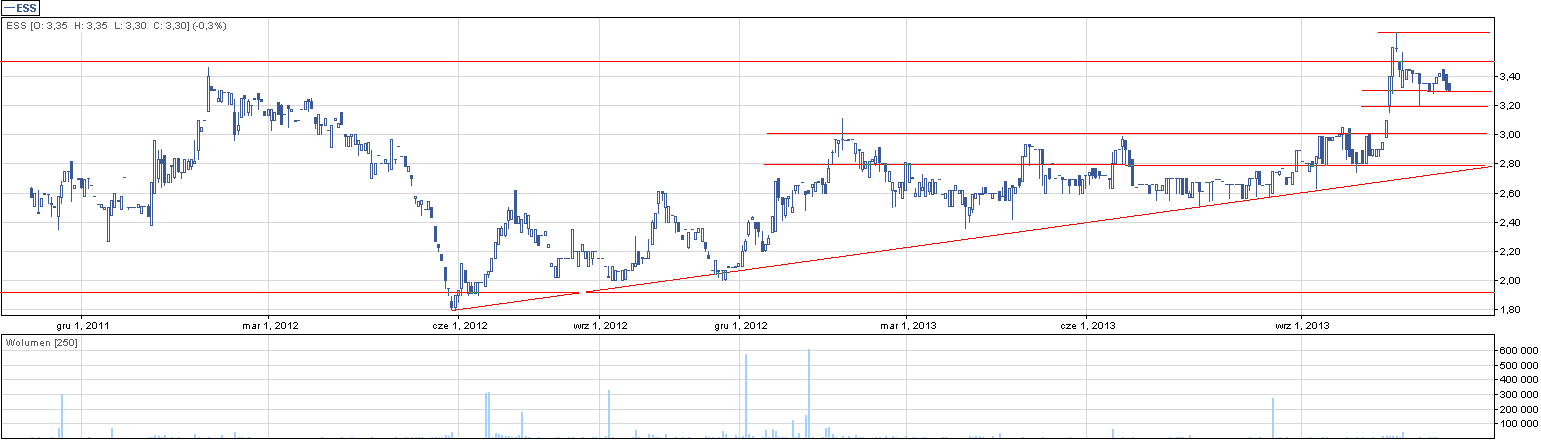Select the ESS OHLC quote text line
Screen dimensions: 1541x442
click(116, 25)
